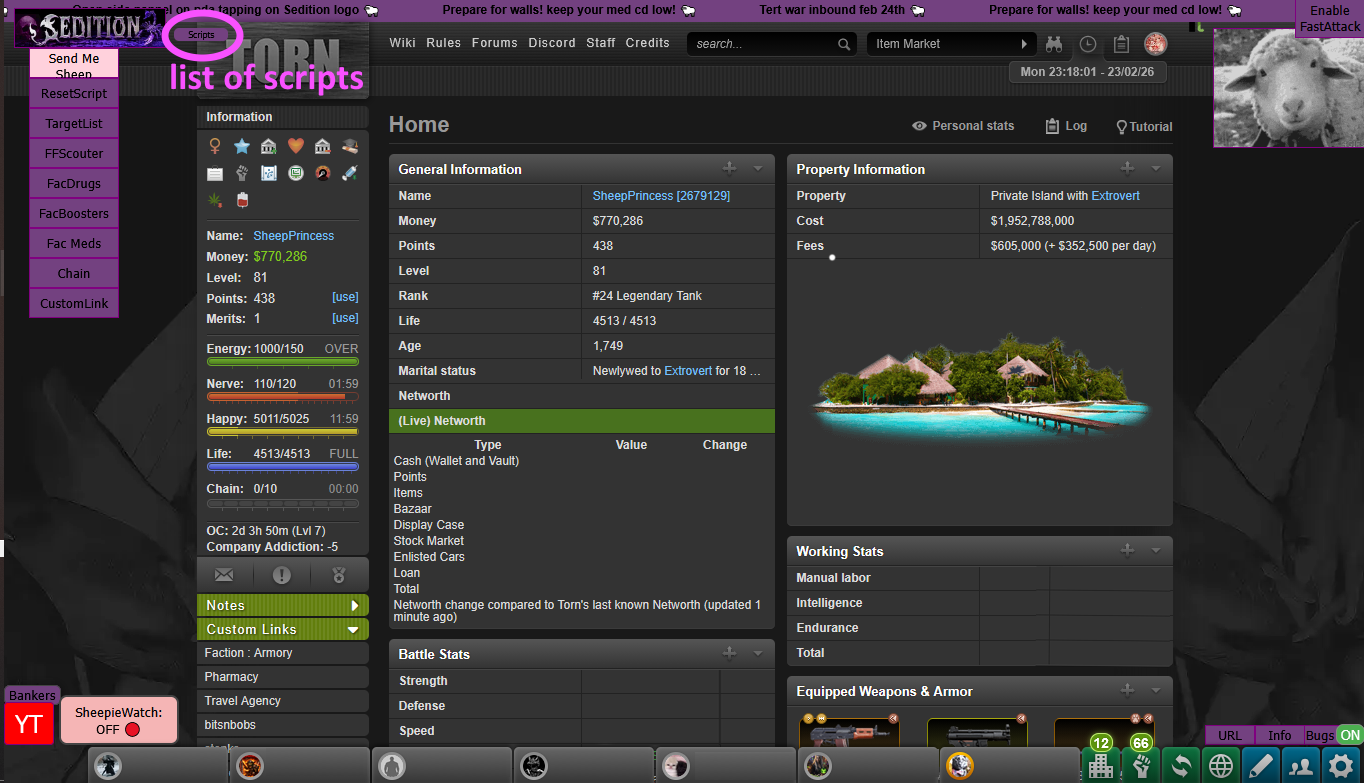Open the company building icon with badge 12
Screen dimensions: 1364x783
pyautogui.click(x=1101, y=765)
